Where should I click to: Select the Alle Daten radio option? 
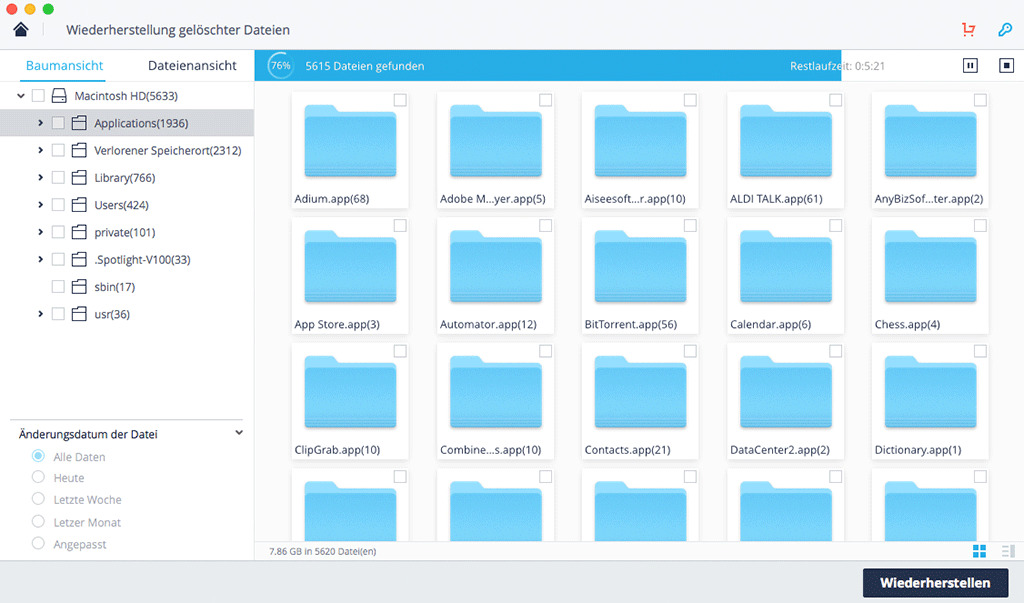coord(39,455)
